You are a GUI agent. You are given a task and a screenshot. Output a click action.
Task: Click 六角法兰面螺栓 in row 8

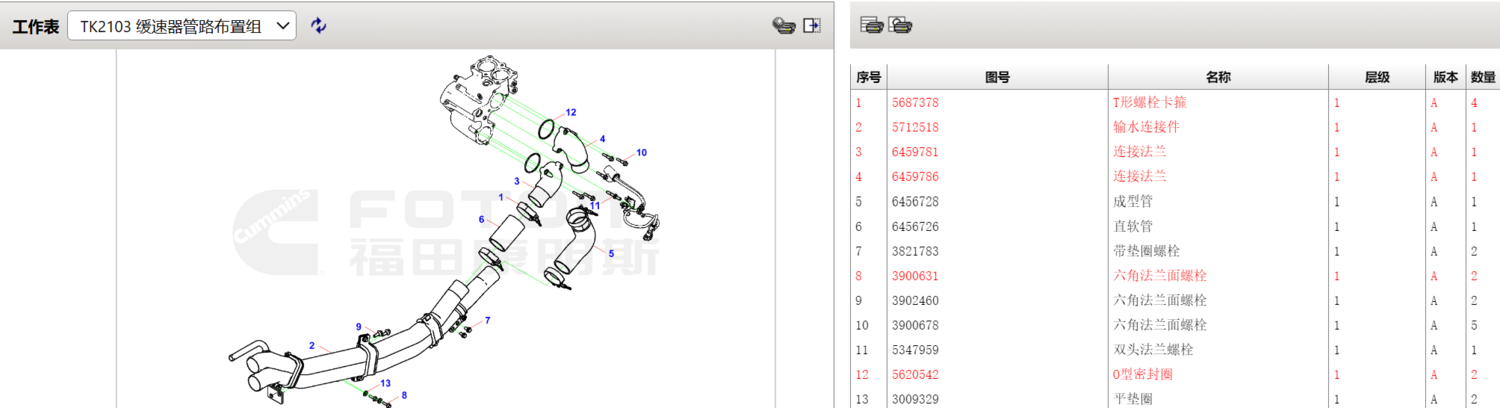[x=1160, y=276]
